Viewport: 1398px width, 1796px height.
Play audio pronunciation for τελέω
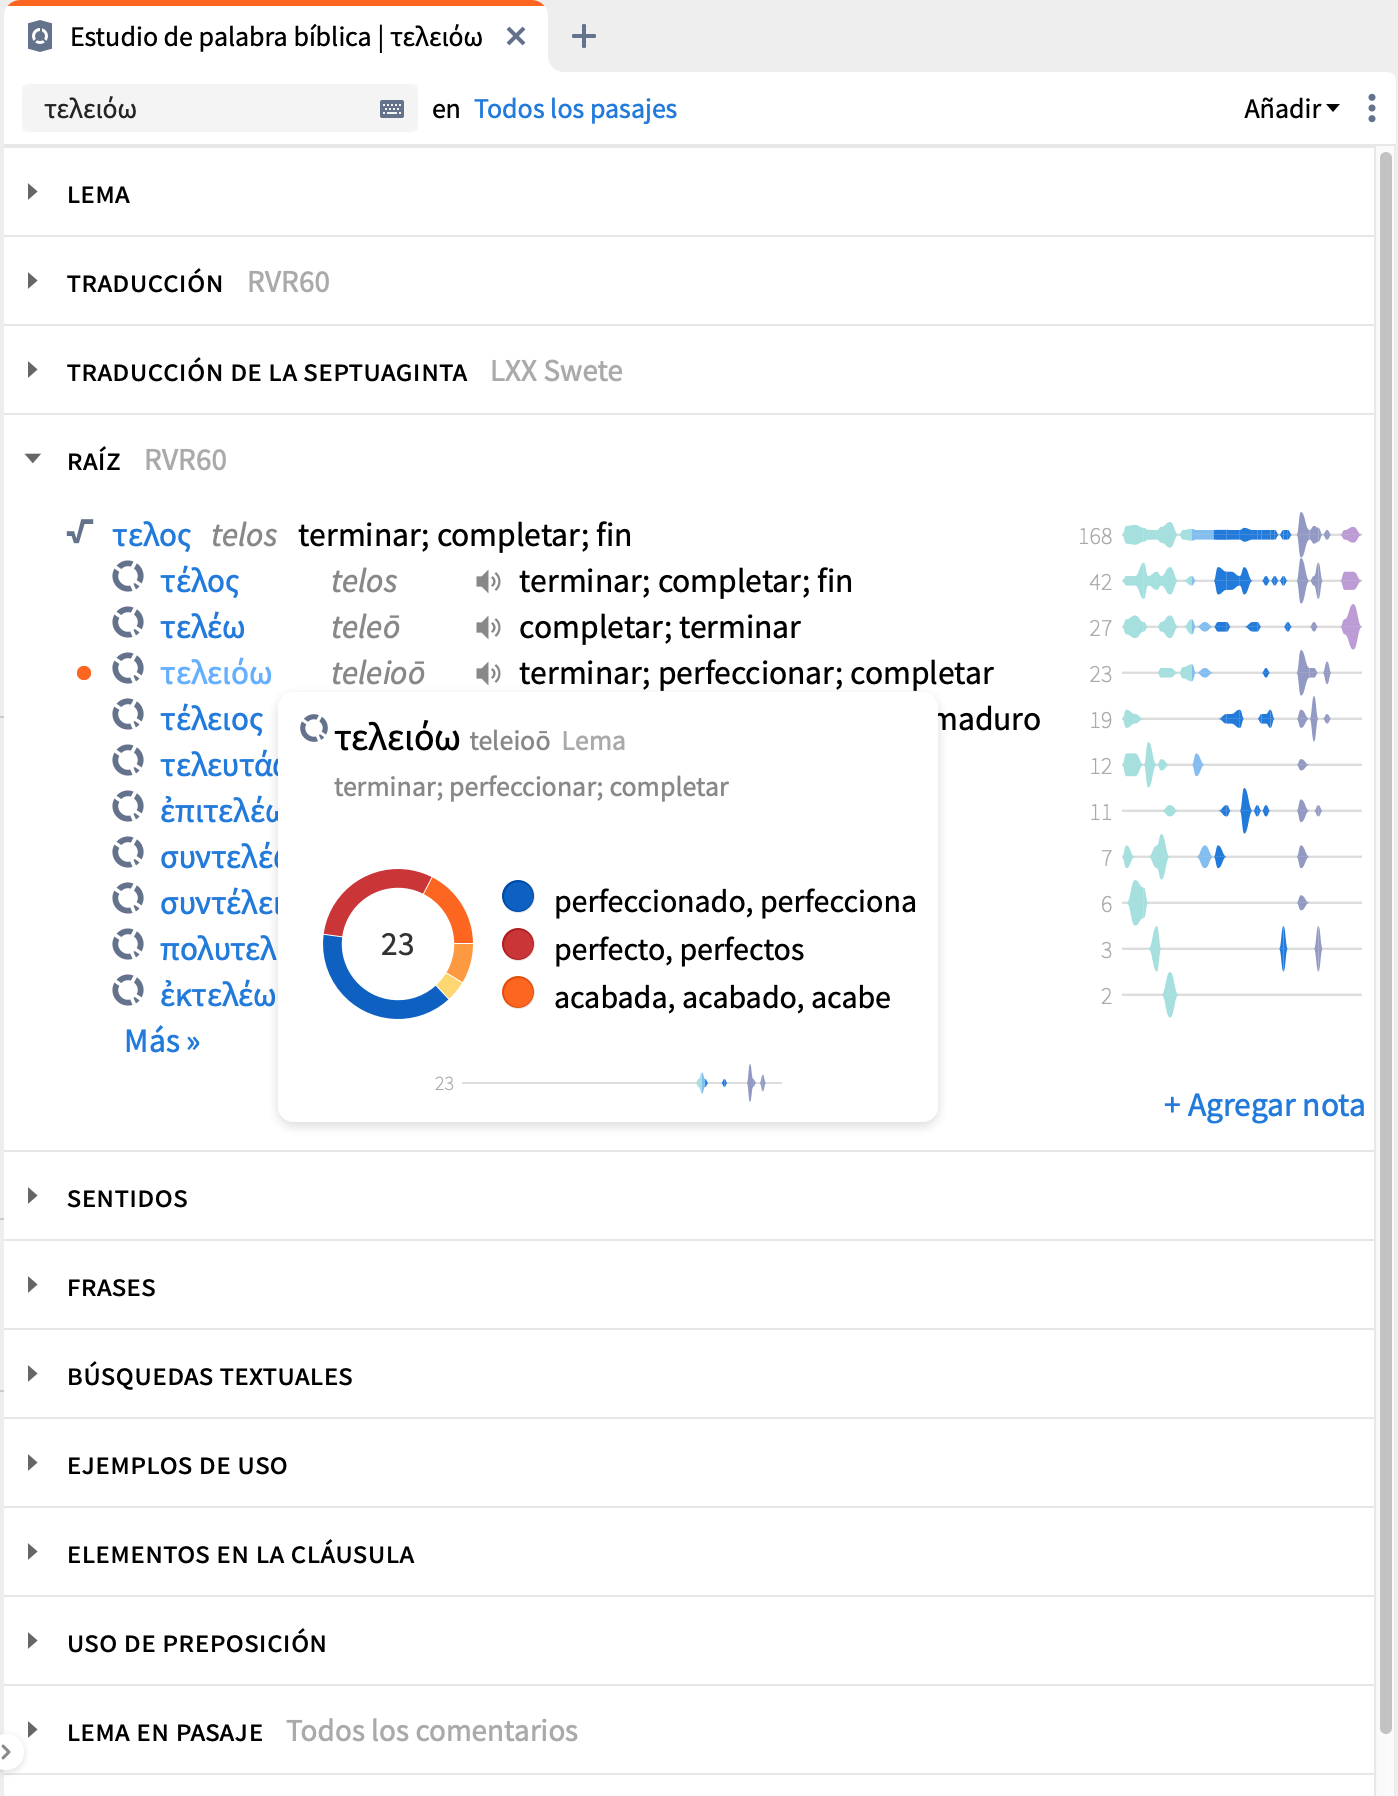[488, 627]
